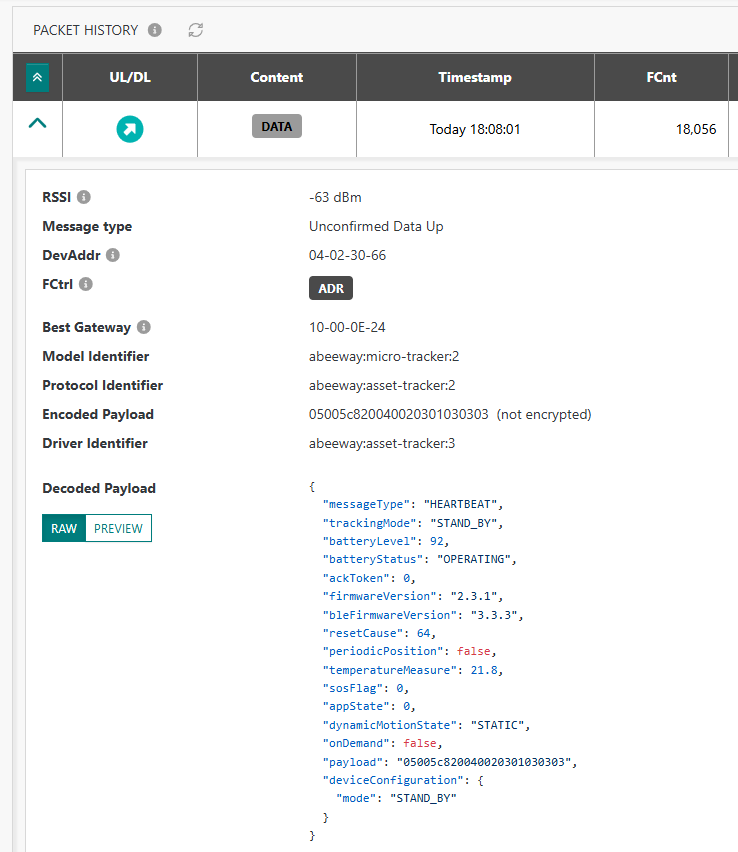Image resolution: width=738 pixels, height=852 pixels.
Task: Click the Content column header
Action: pos(276,77)
